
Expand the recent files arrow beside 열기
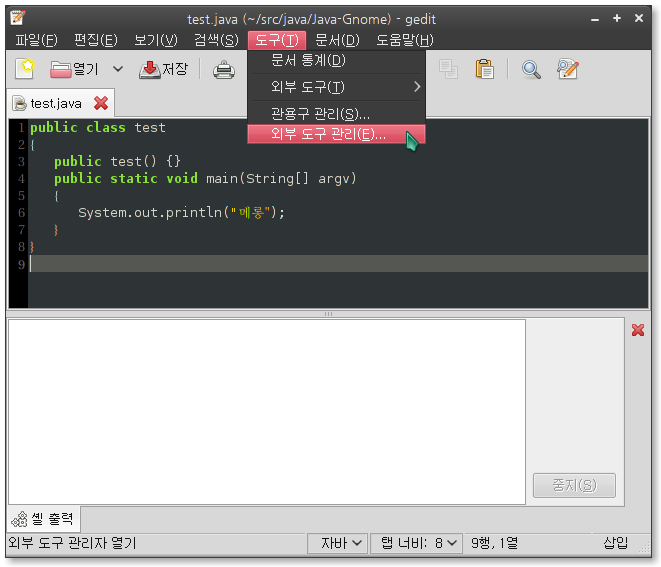(x=118, y=69)
